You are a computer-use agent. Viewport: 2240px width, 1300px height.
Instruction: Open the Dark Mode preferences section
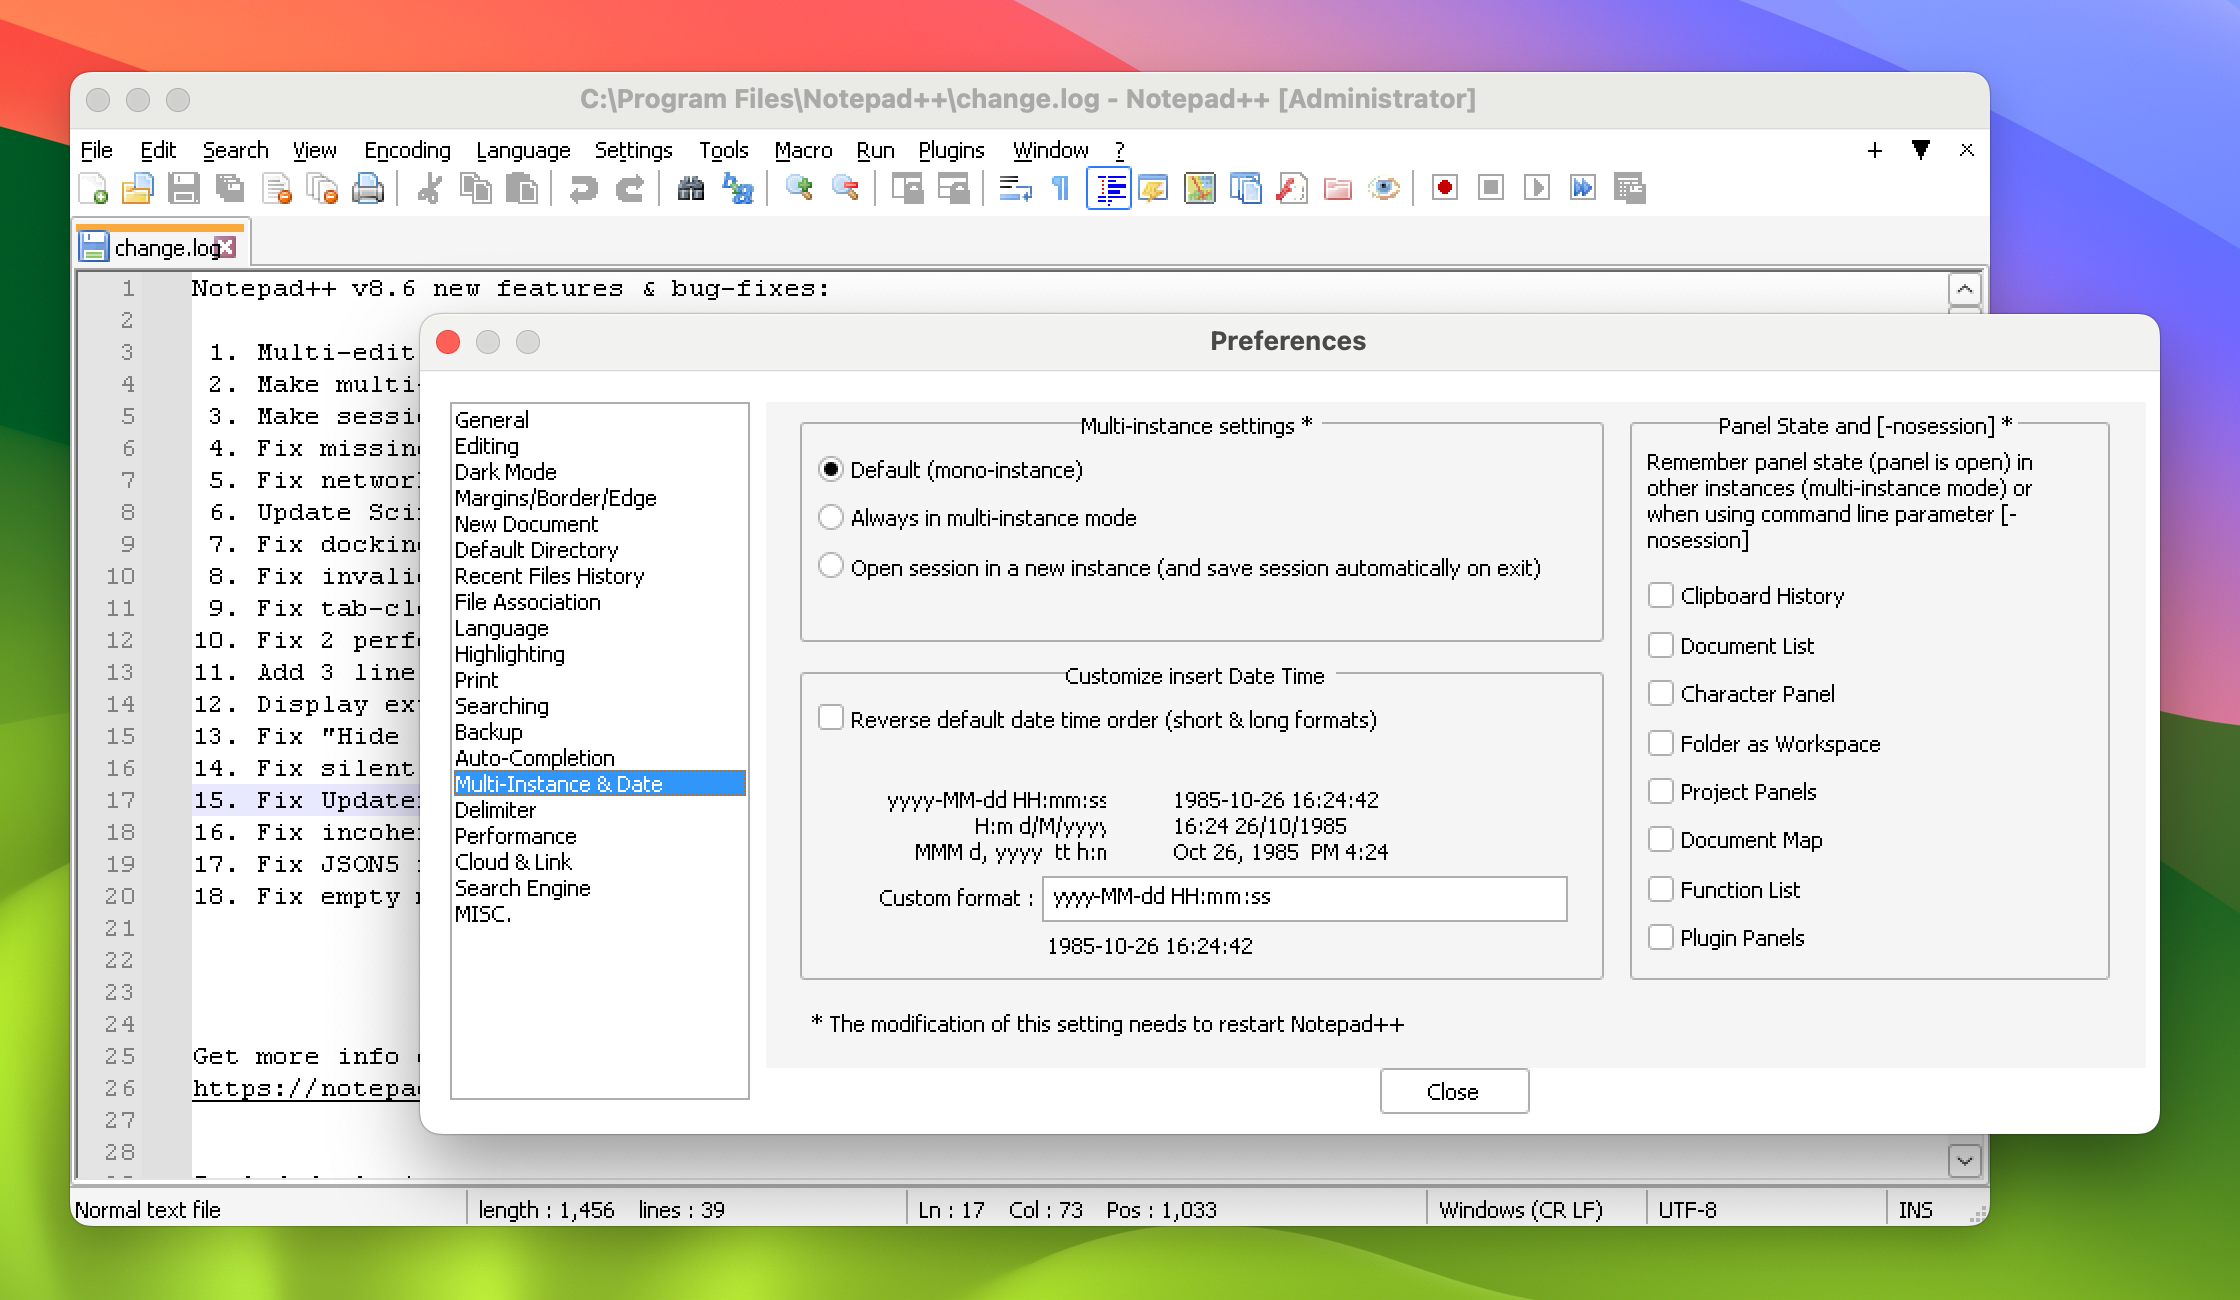pos(506,472)
